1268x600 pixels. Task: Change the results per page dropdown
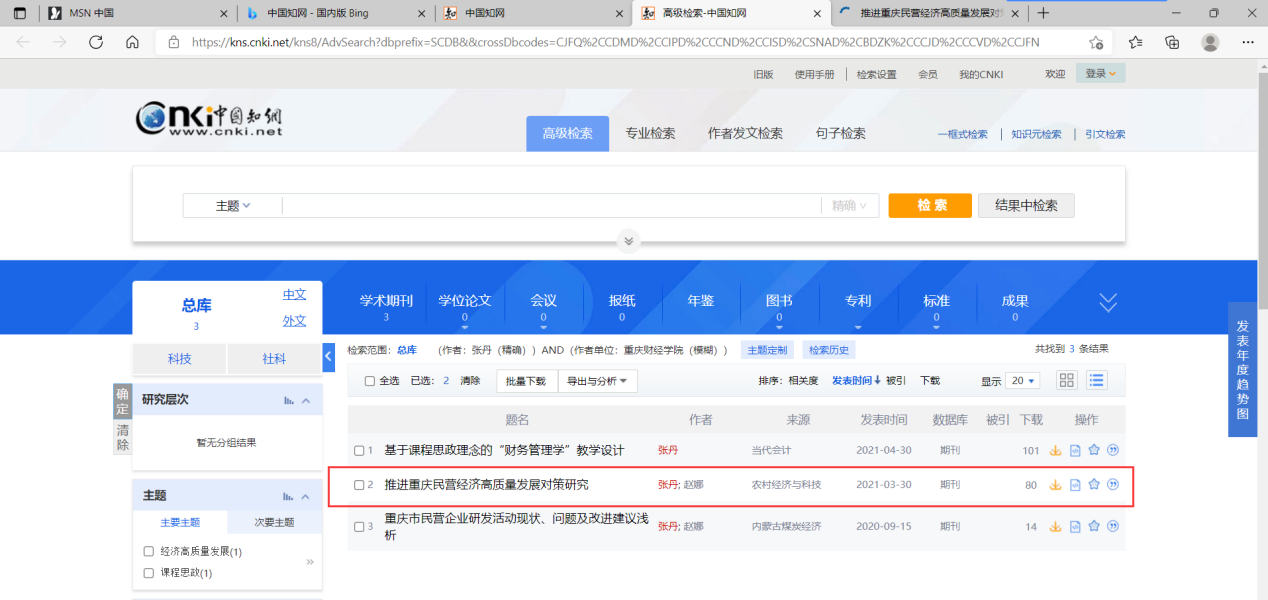click(x=1023, y=381)
